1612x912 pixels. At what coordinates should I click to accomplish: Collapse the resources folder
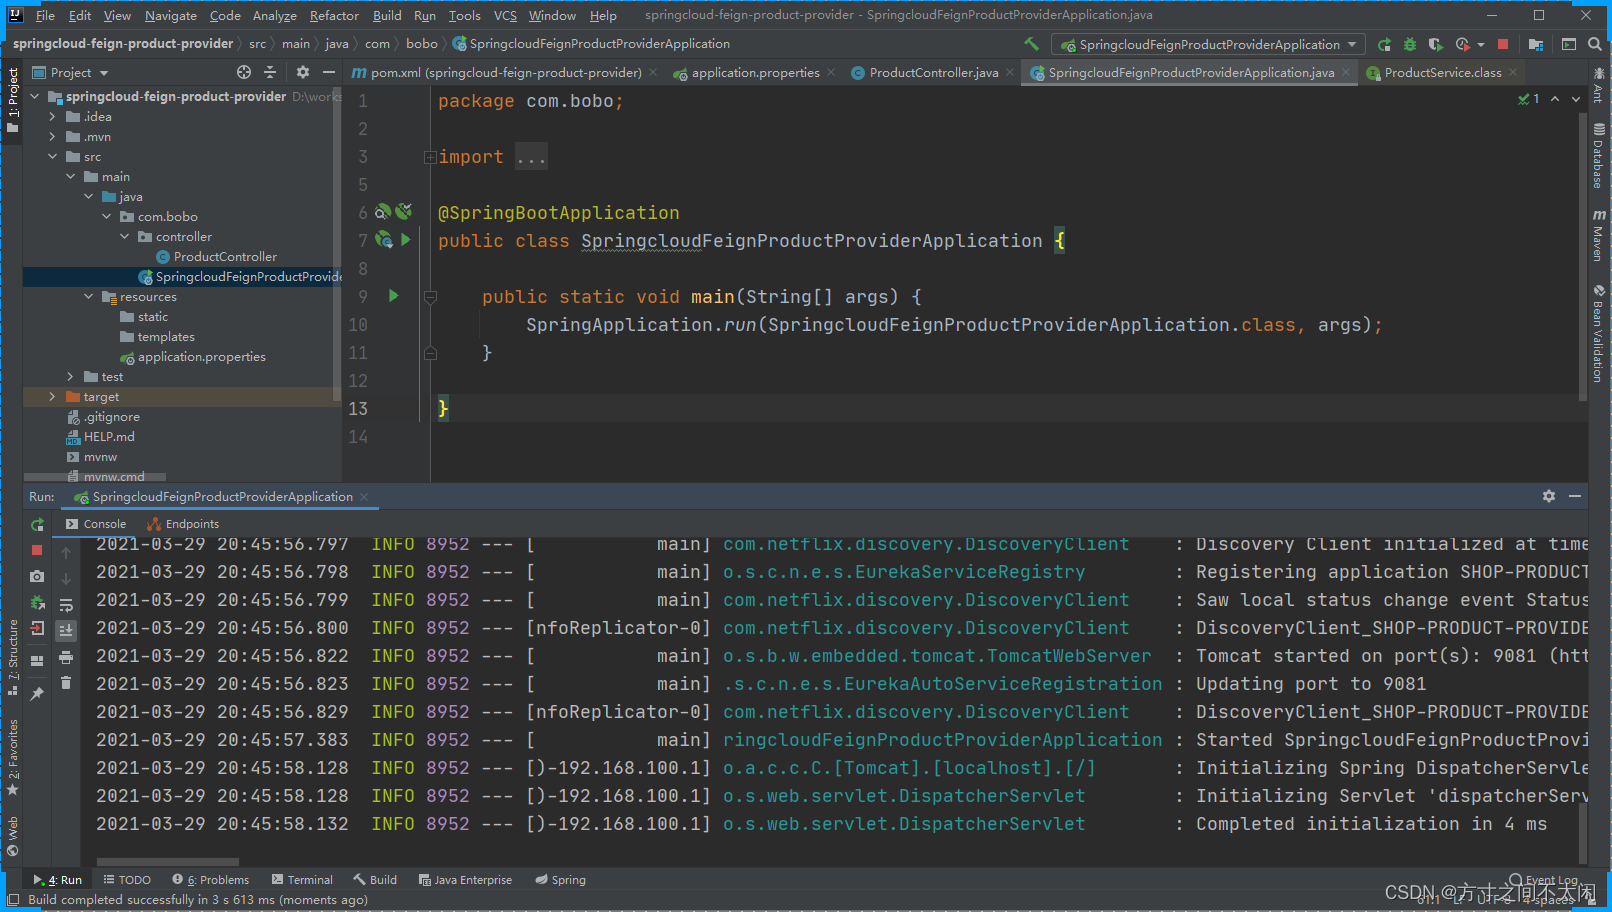tap(88, 297)
